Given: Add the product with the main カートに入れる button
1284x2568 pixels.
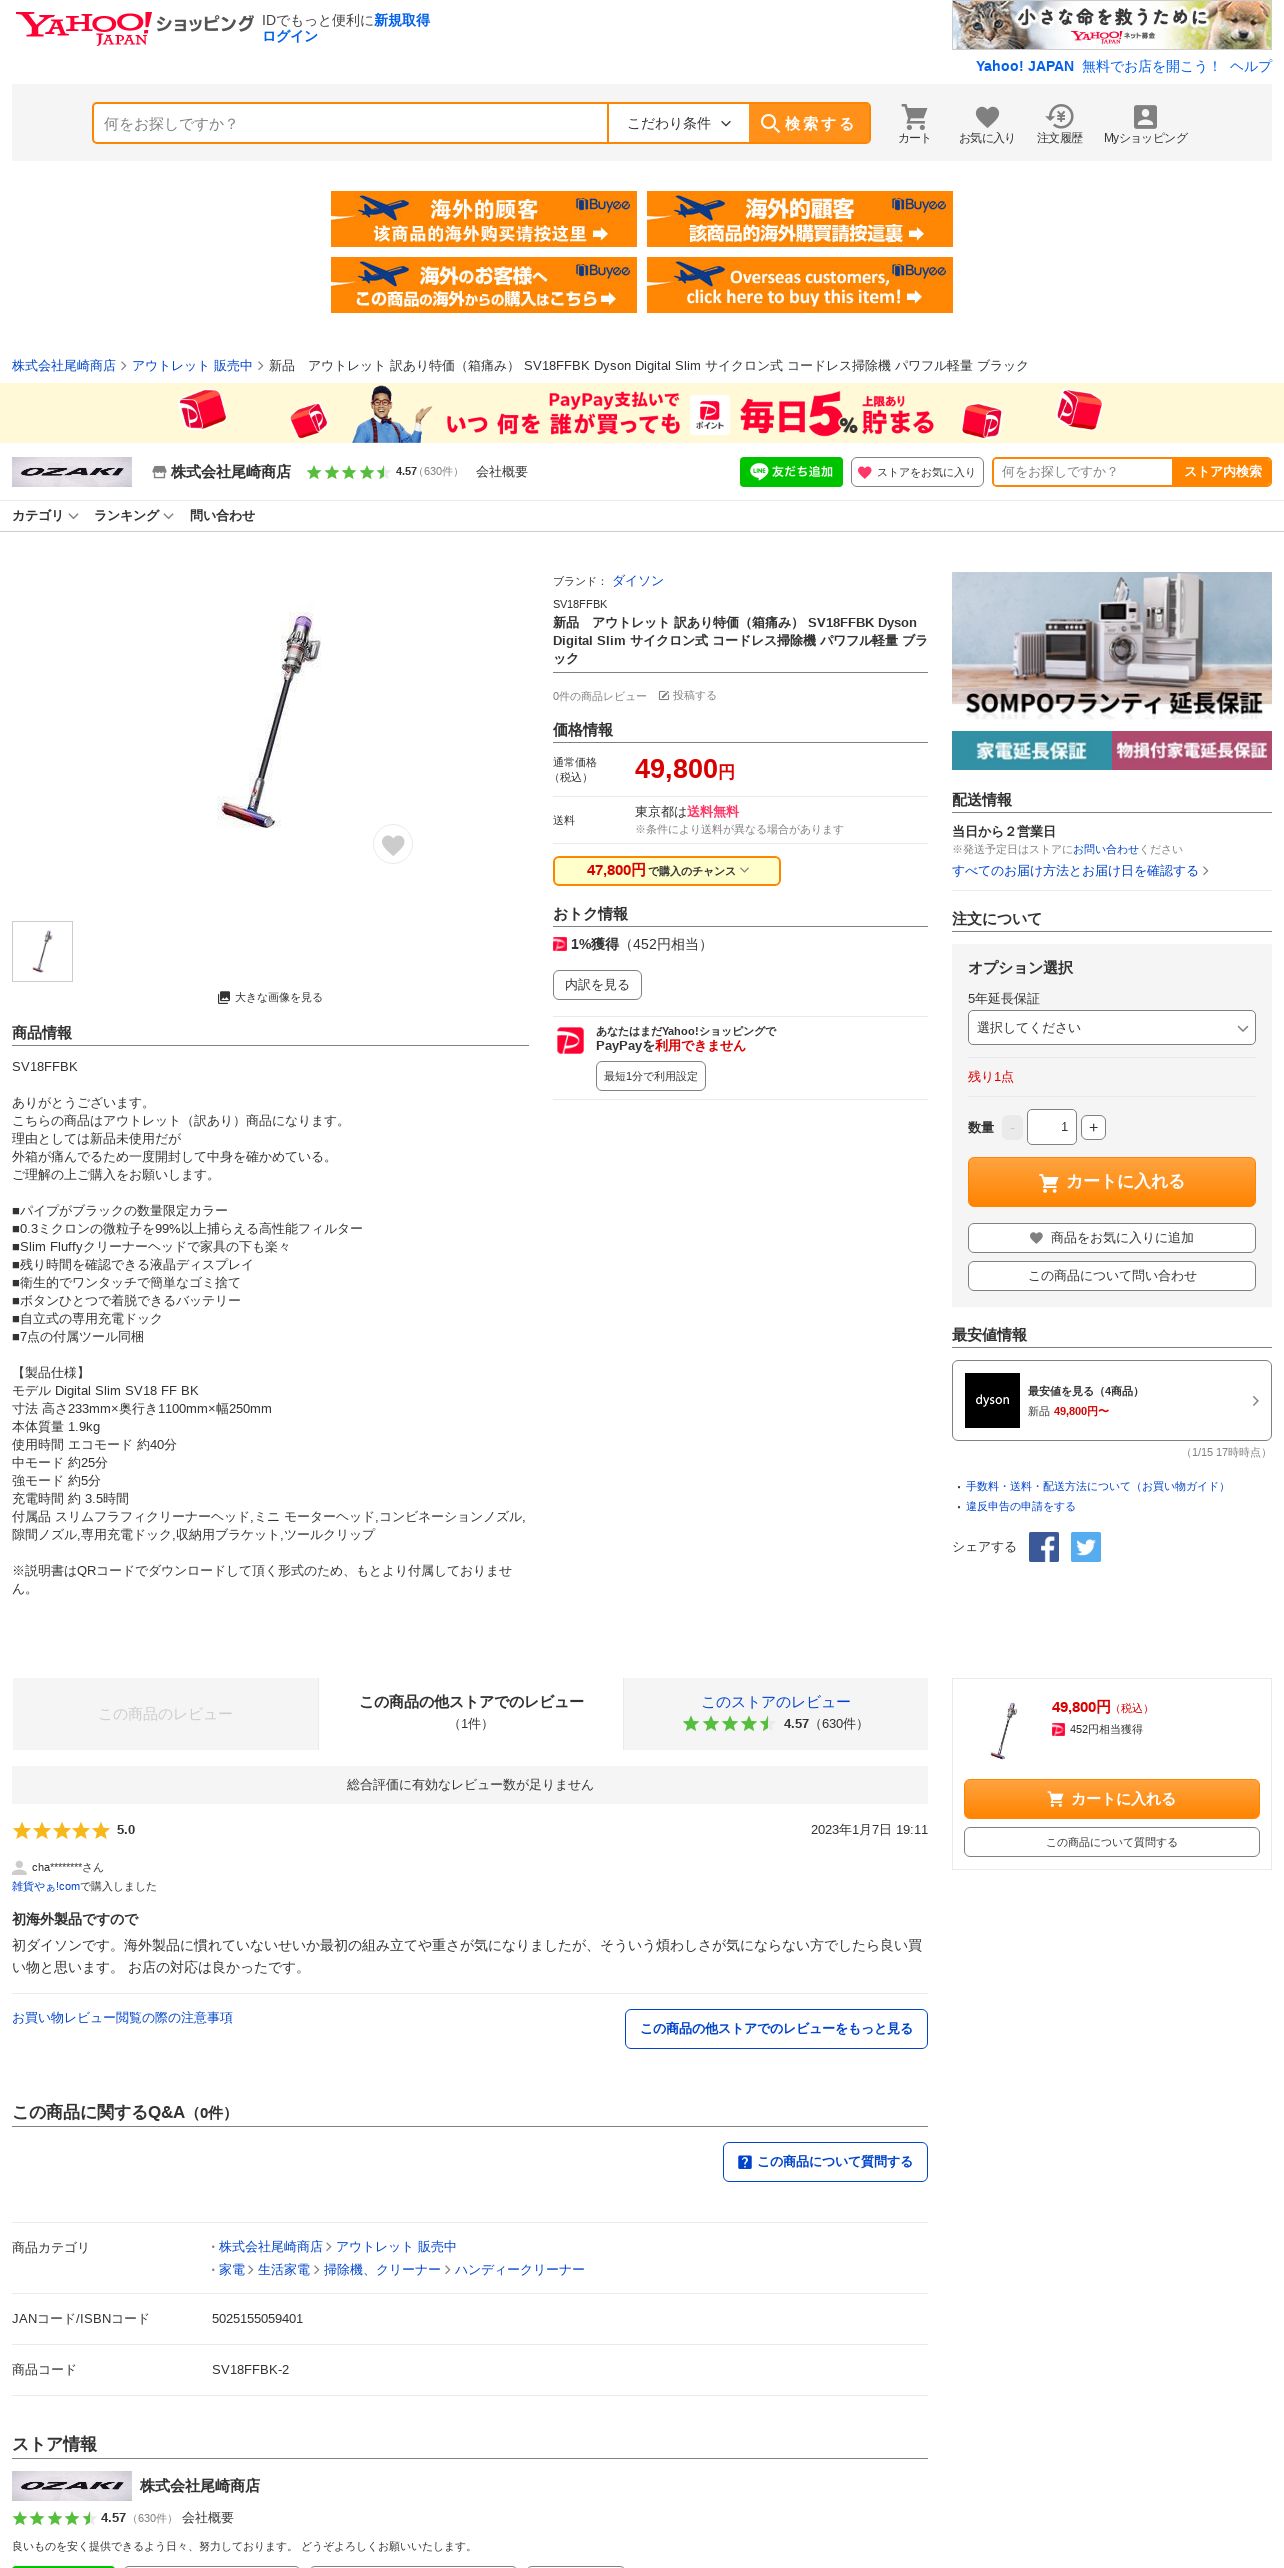Looking at the screenshot, I should pos(1111,1182).
